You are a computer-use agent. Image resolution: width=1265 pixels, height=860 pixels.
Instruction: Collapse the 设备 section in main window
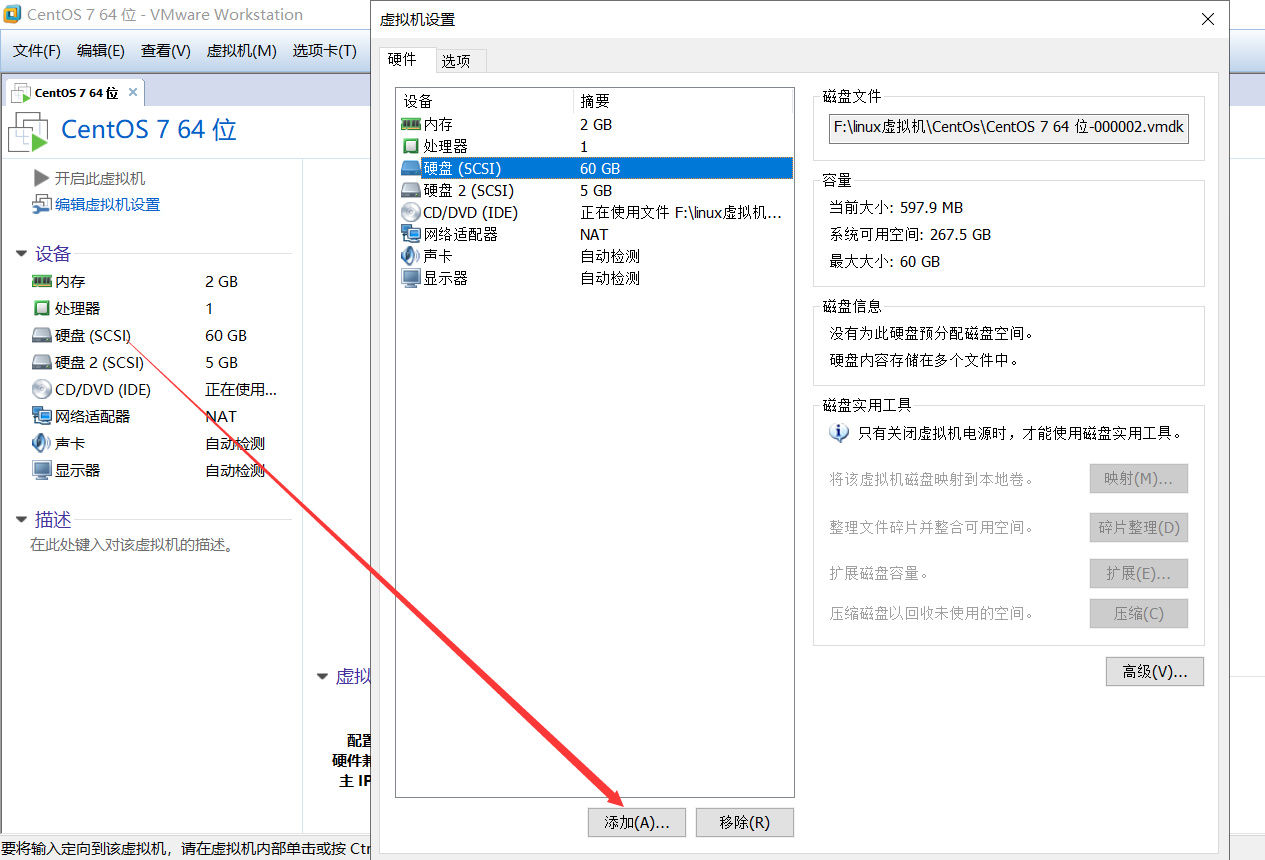[21, 254]
